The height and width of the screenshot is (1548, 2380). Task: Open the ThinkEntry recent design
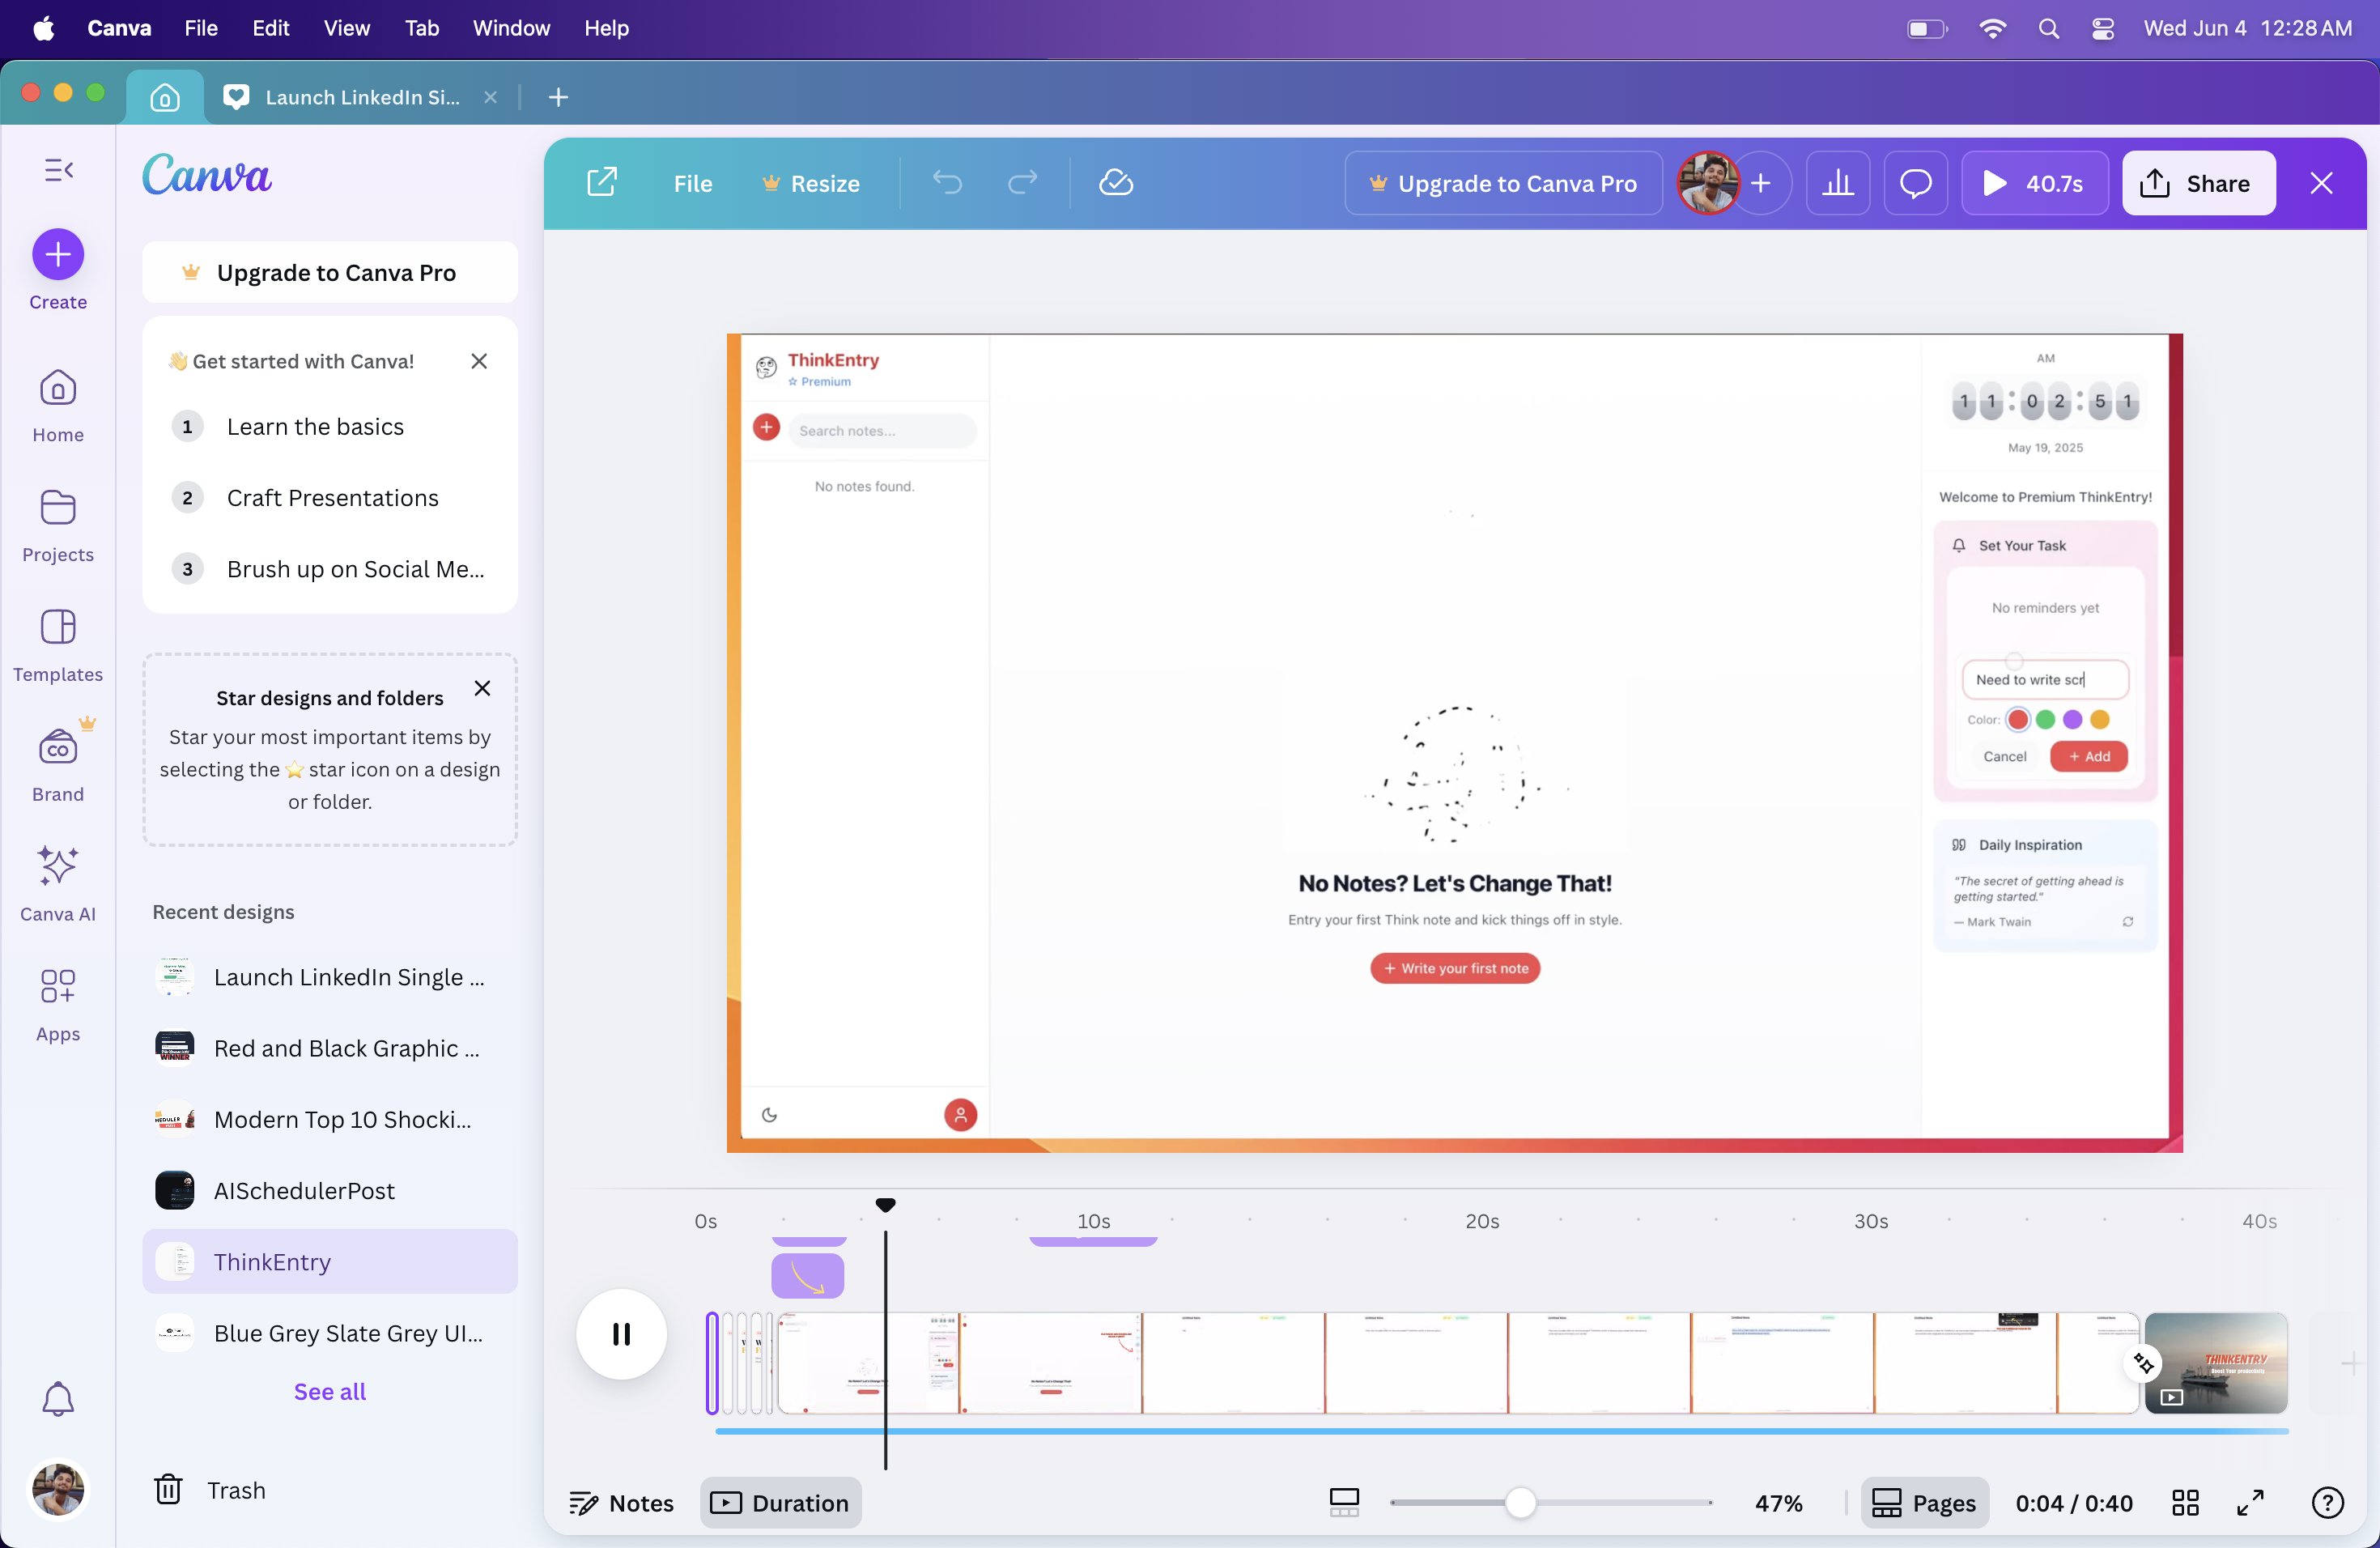point(330,1262)
